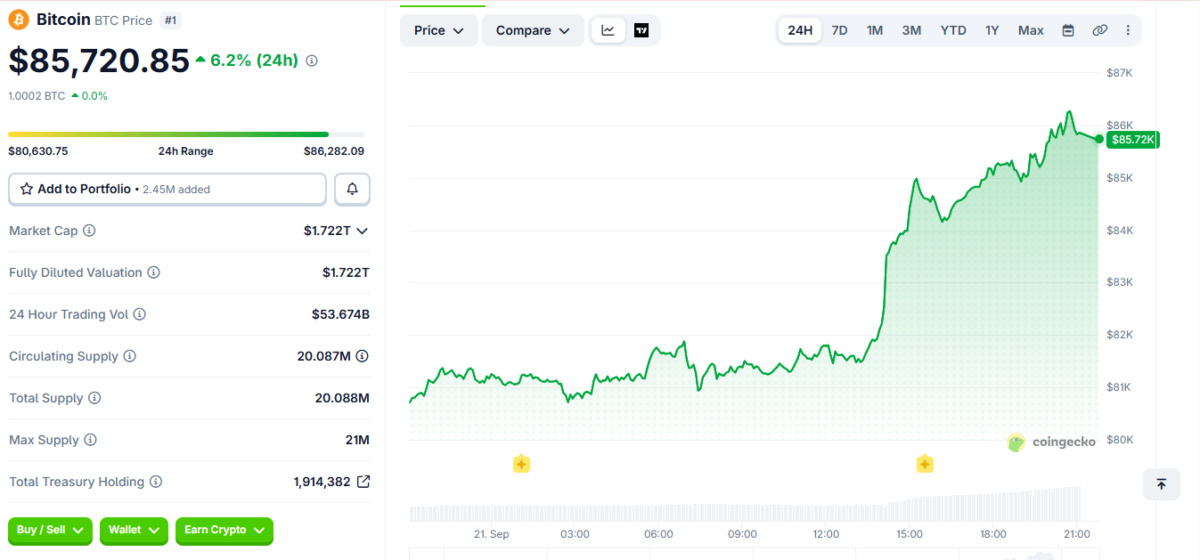The image size is (1200, 560).
Task: Open the Earn Crypto dropdown
Action: [224, 530]
